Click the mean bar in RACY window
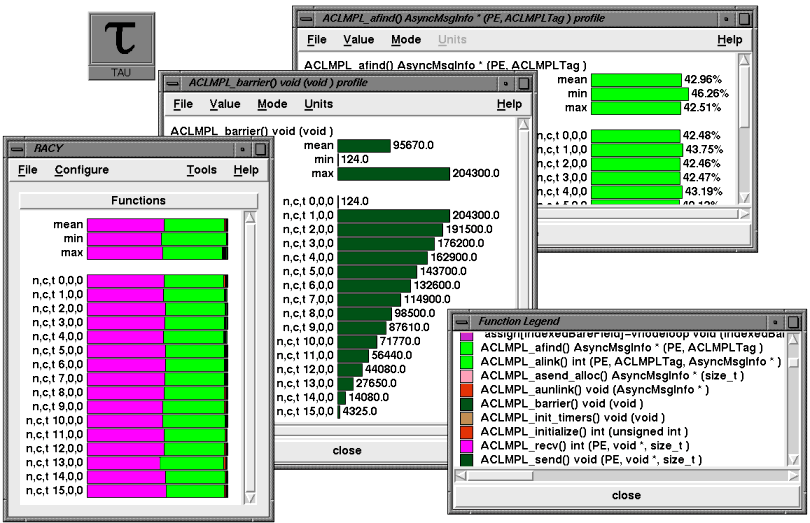Screen dimensions: 810x523 click(157, 225)
